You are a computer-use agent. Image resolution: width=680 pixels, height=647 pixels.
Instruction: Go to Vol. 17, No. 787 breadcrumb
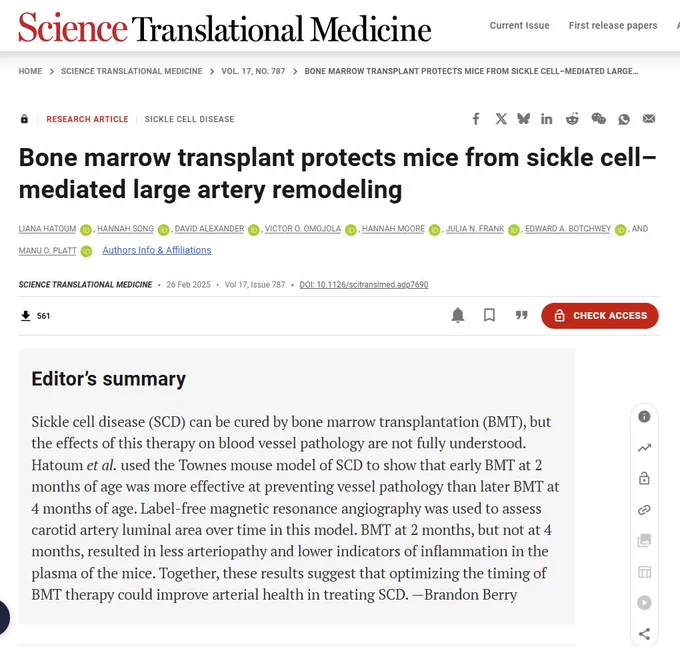click(x=253, y=71)
